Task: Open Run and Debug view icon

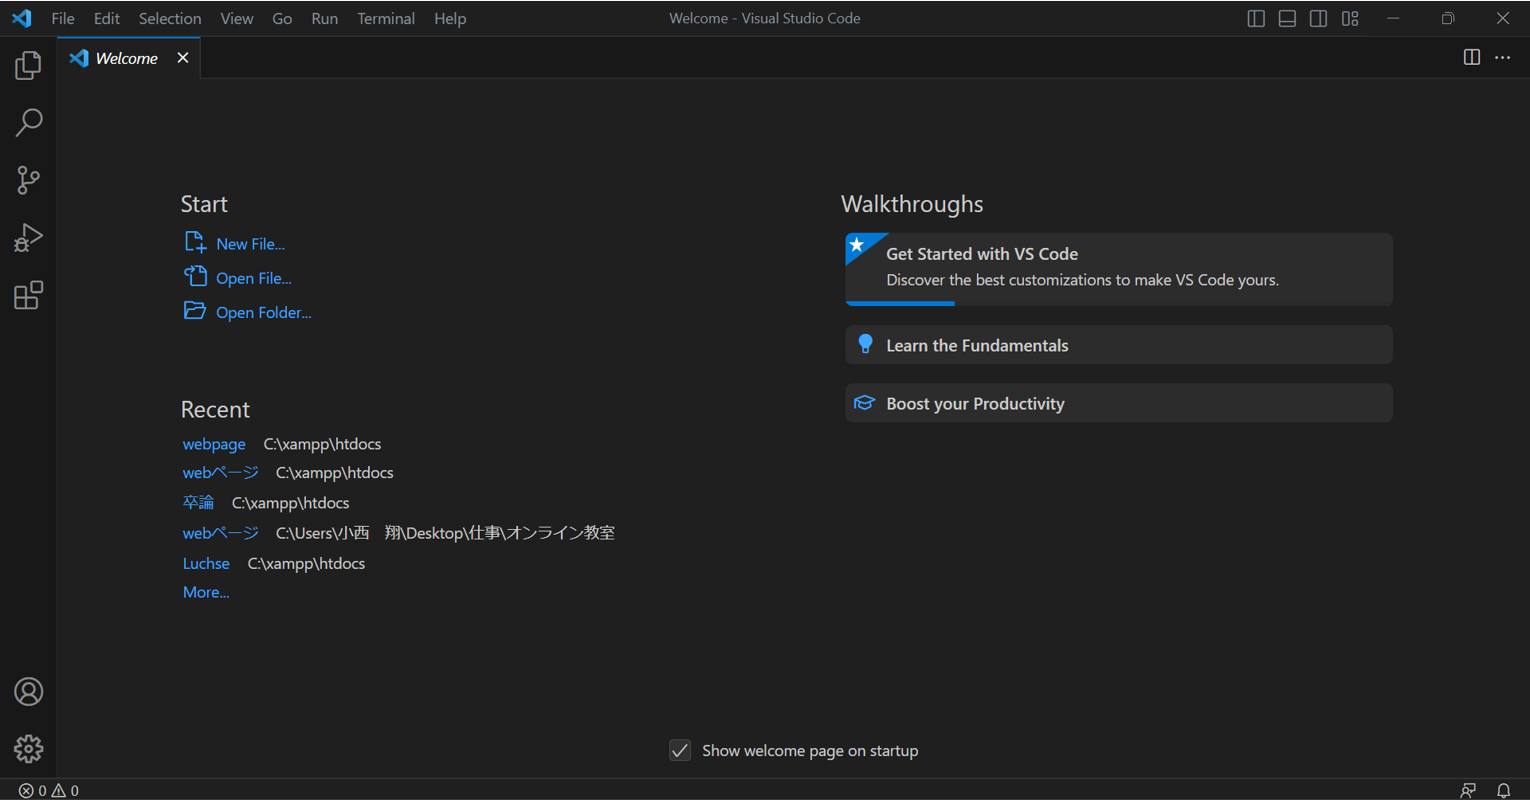Action: tap(28, 238)
